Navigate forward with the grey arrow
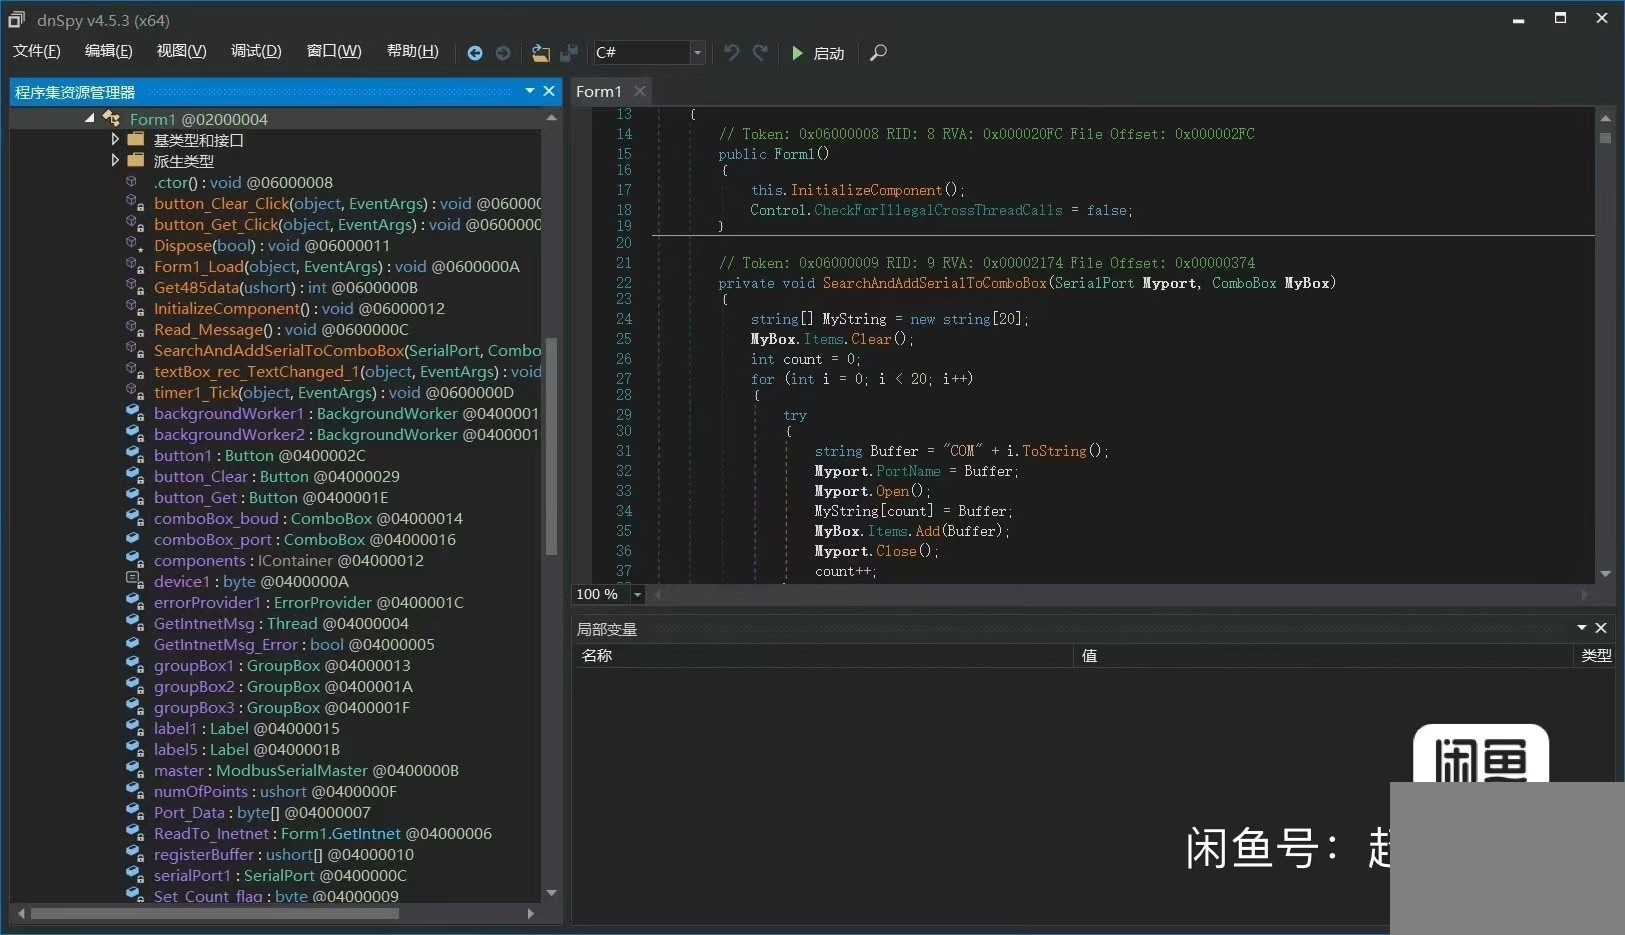The width and height of the screenshot is (1625, 935). 503,53
